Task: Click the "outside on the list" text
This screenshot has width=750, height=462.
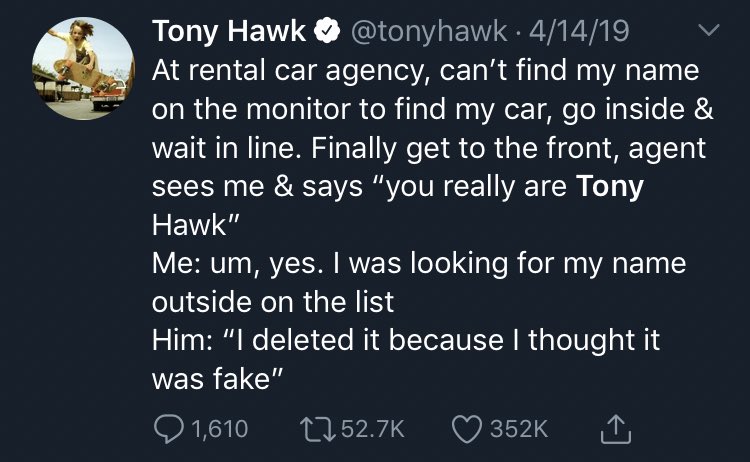Action: [273, 302]
